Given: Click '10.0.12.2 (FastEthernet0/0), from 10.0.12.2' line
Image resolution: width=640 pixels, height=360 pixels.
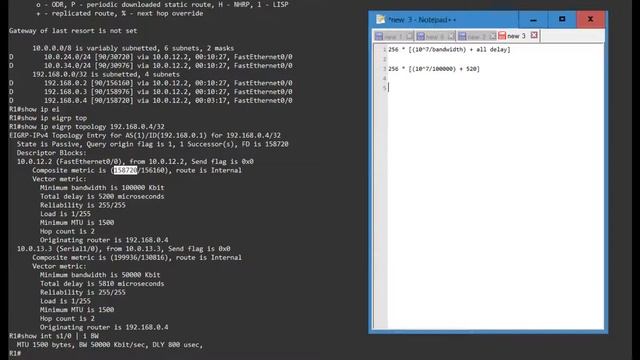Looking at the screenshot, I should (135, 162).
